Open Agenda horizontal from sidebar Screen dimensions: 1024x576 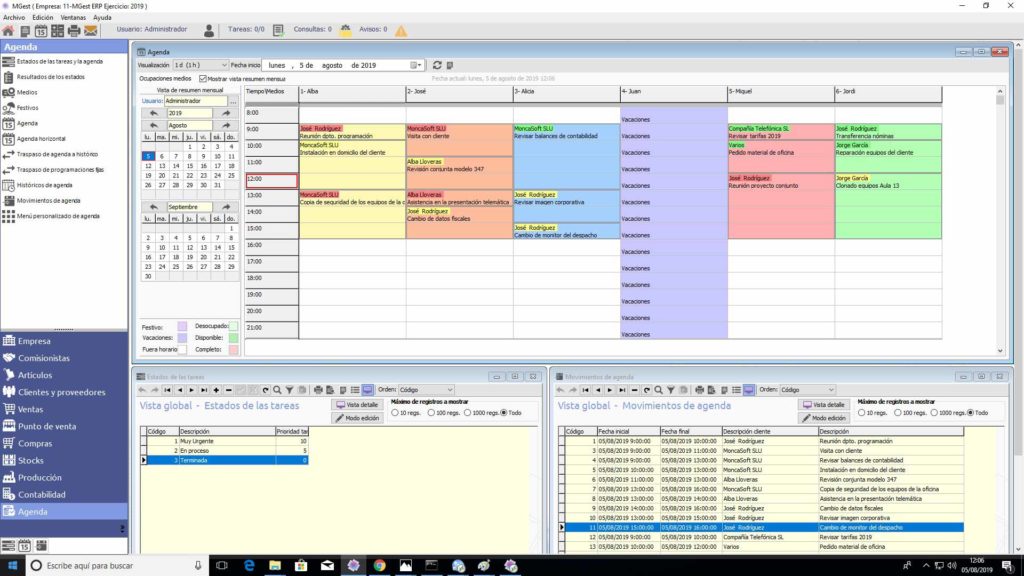point(41,139)
